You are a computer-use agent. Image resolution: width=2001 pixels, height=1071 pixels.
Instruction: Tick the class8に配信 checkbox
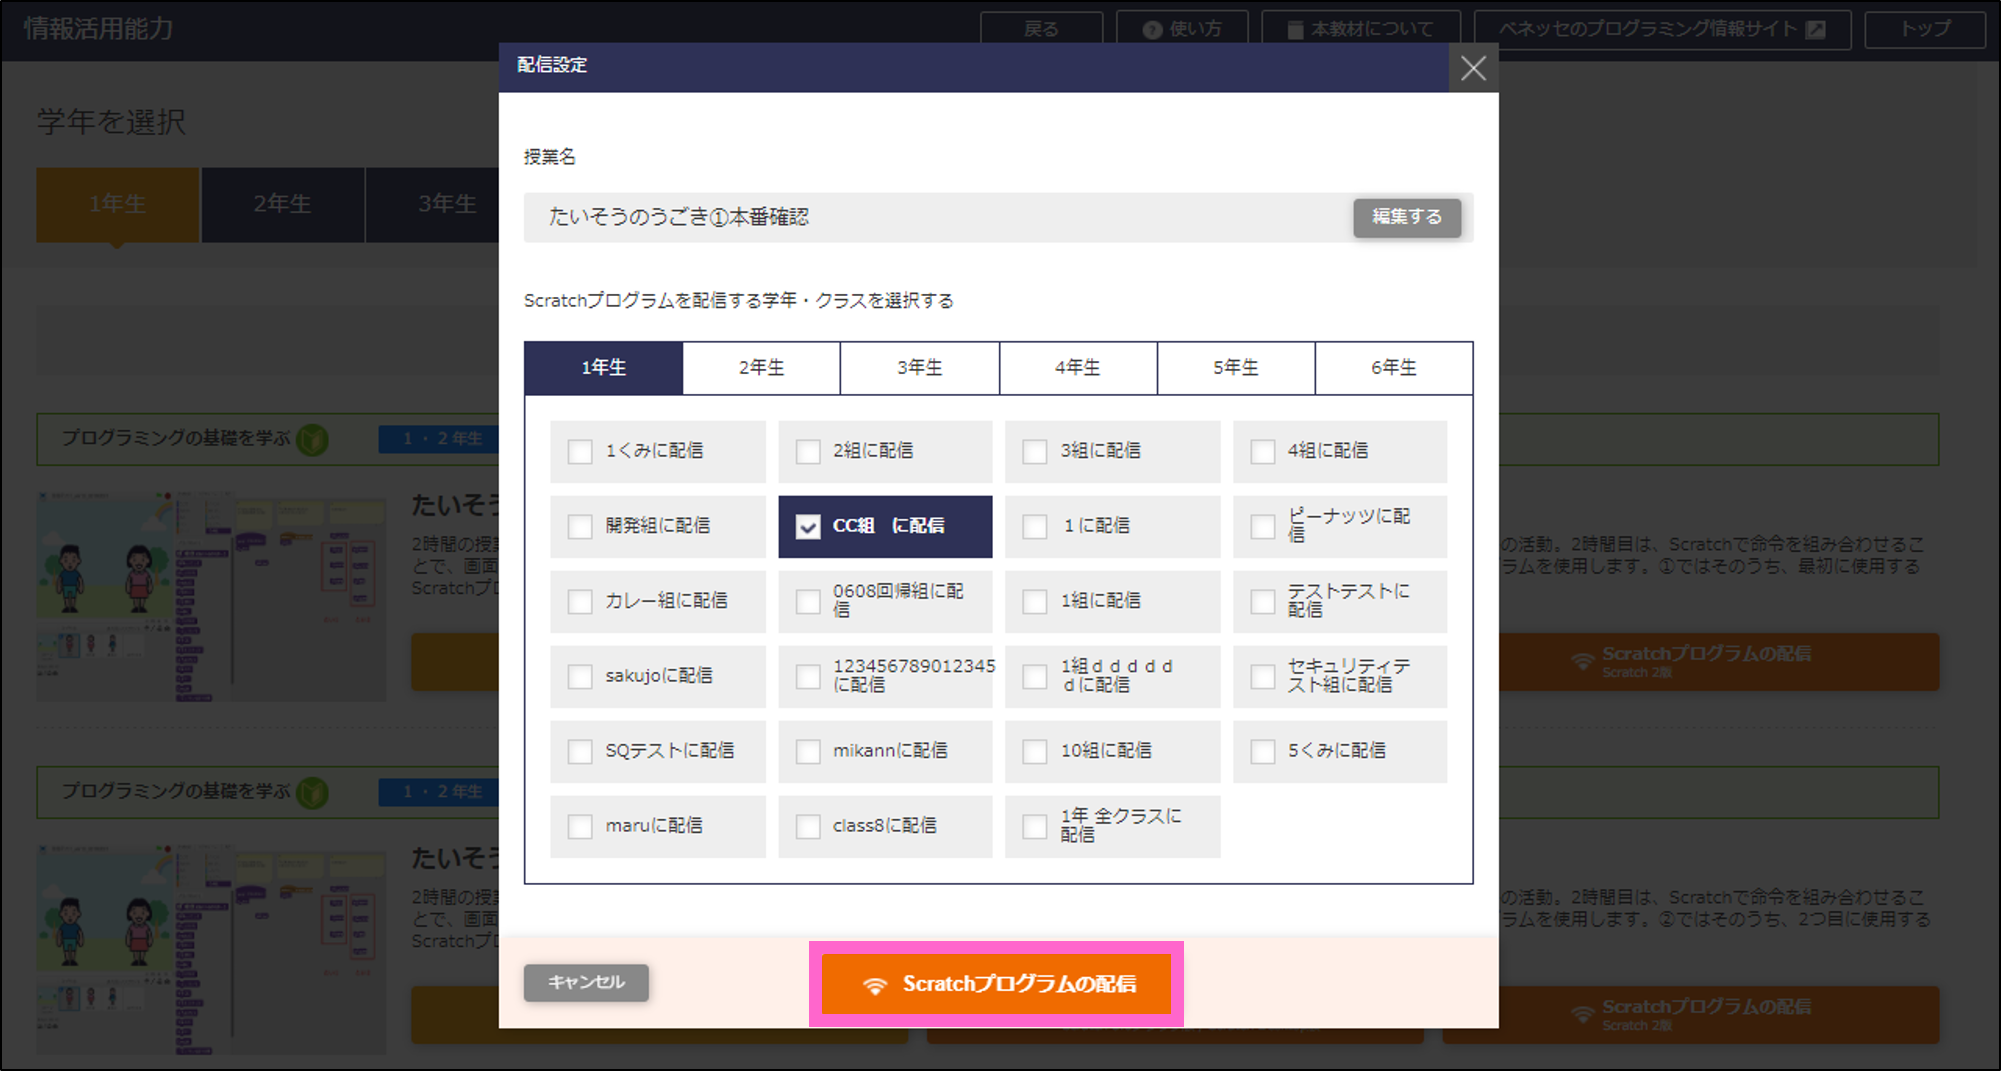(808, 826)
